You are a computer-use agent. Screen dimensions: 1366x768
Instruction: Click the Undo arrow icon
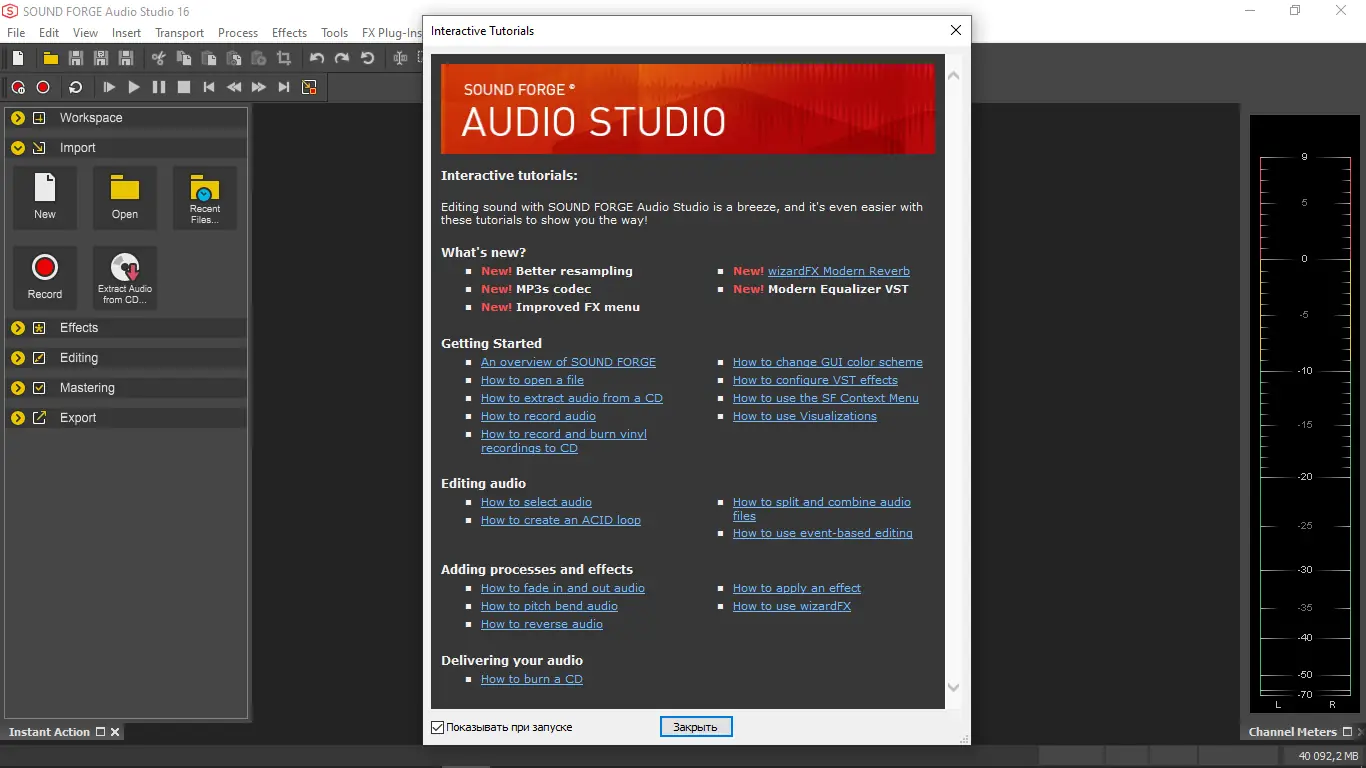pos(317,58)
